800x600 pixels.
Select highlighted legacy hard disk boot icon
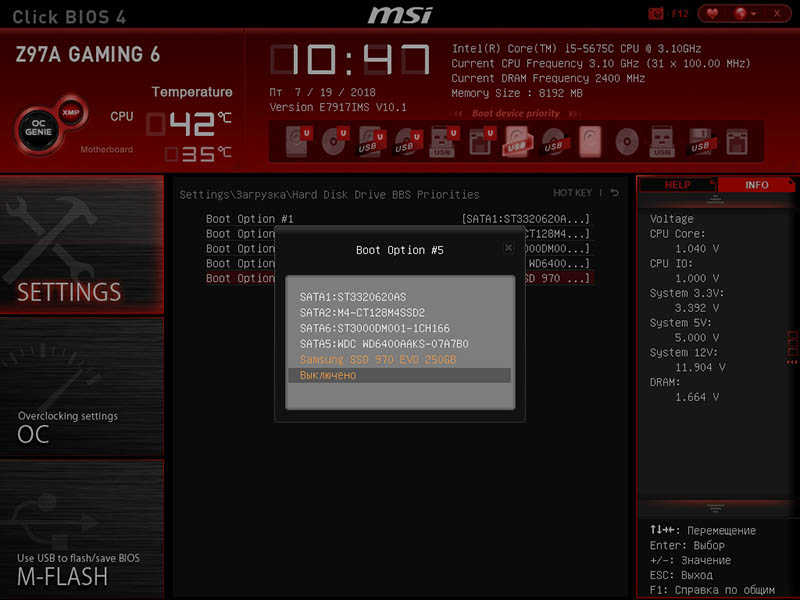click(590, 141)
